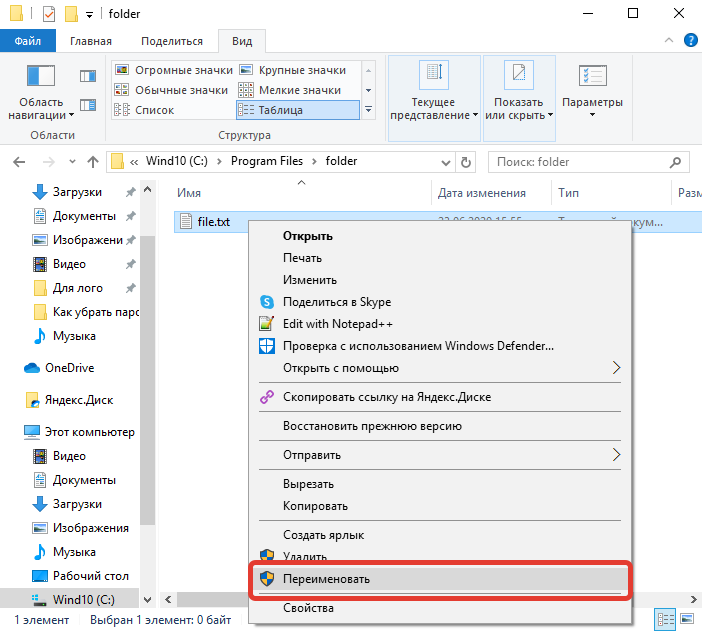Viewport: 702px width, 631px height.
Task: Click the Navigation pane icon (Область навигации)
Action: click(41, 75)
